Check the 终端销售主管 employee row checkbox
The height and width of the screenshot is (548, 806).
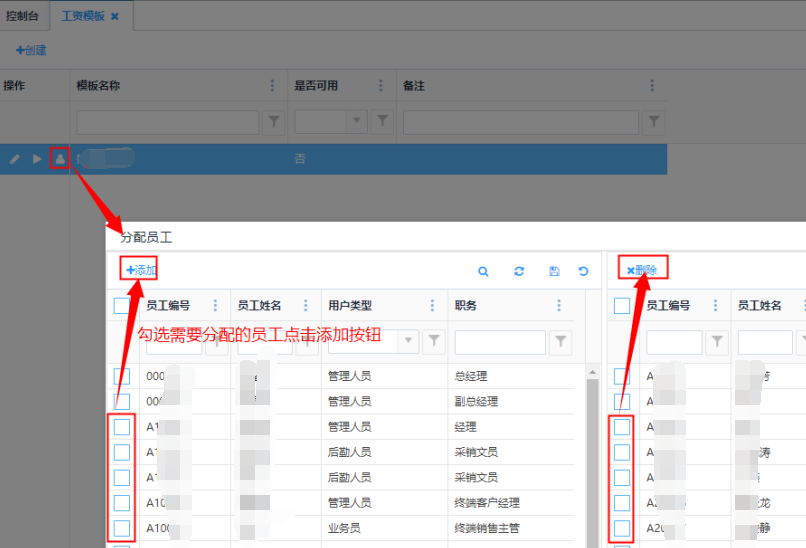click(x=122, y=528)
